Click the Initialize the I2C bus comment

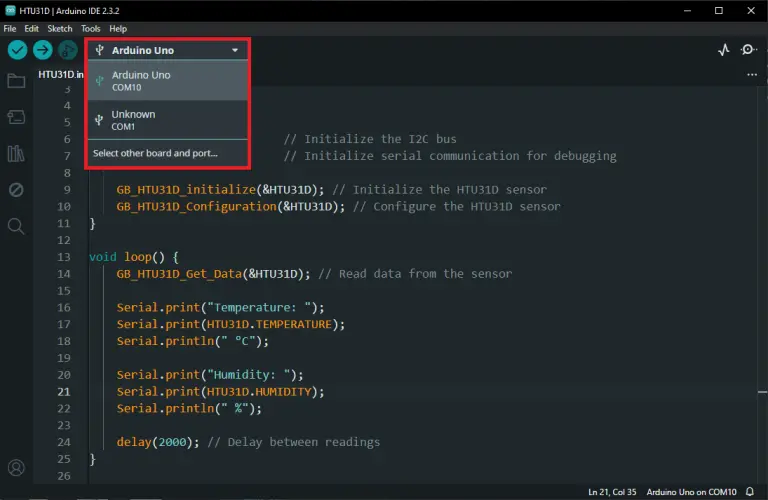pyautogui.click(x=370, y=139)
